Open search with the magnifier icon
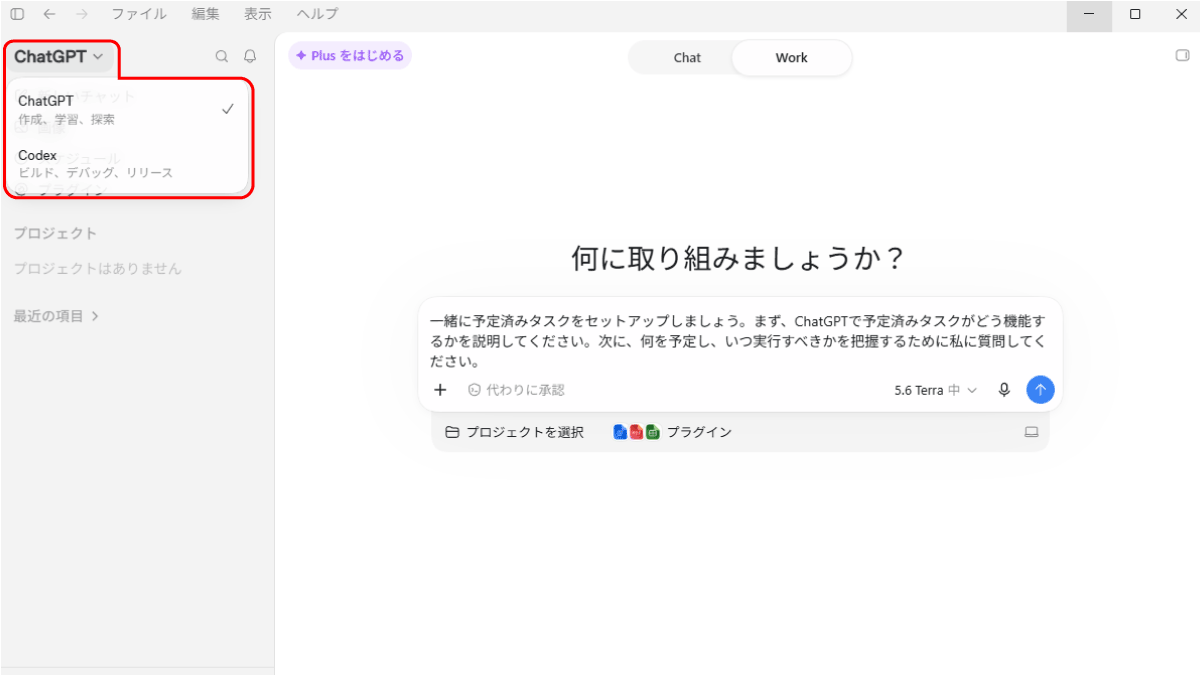 [x=222, y=57]
